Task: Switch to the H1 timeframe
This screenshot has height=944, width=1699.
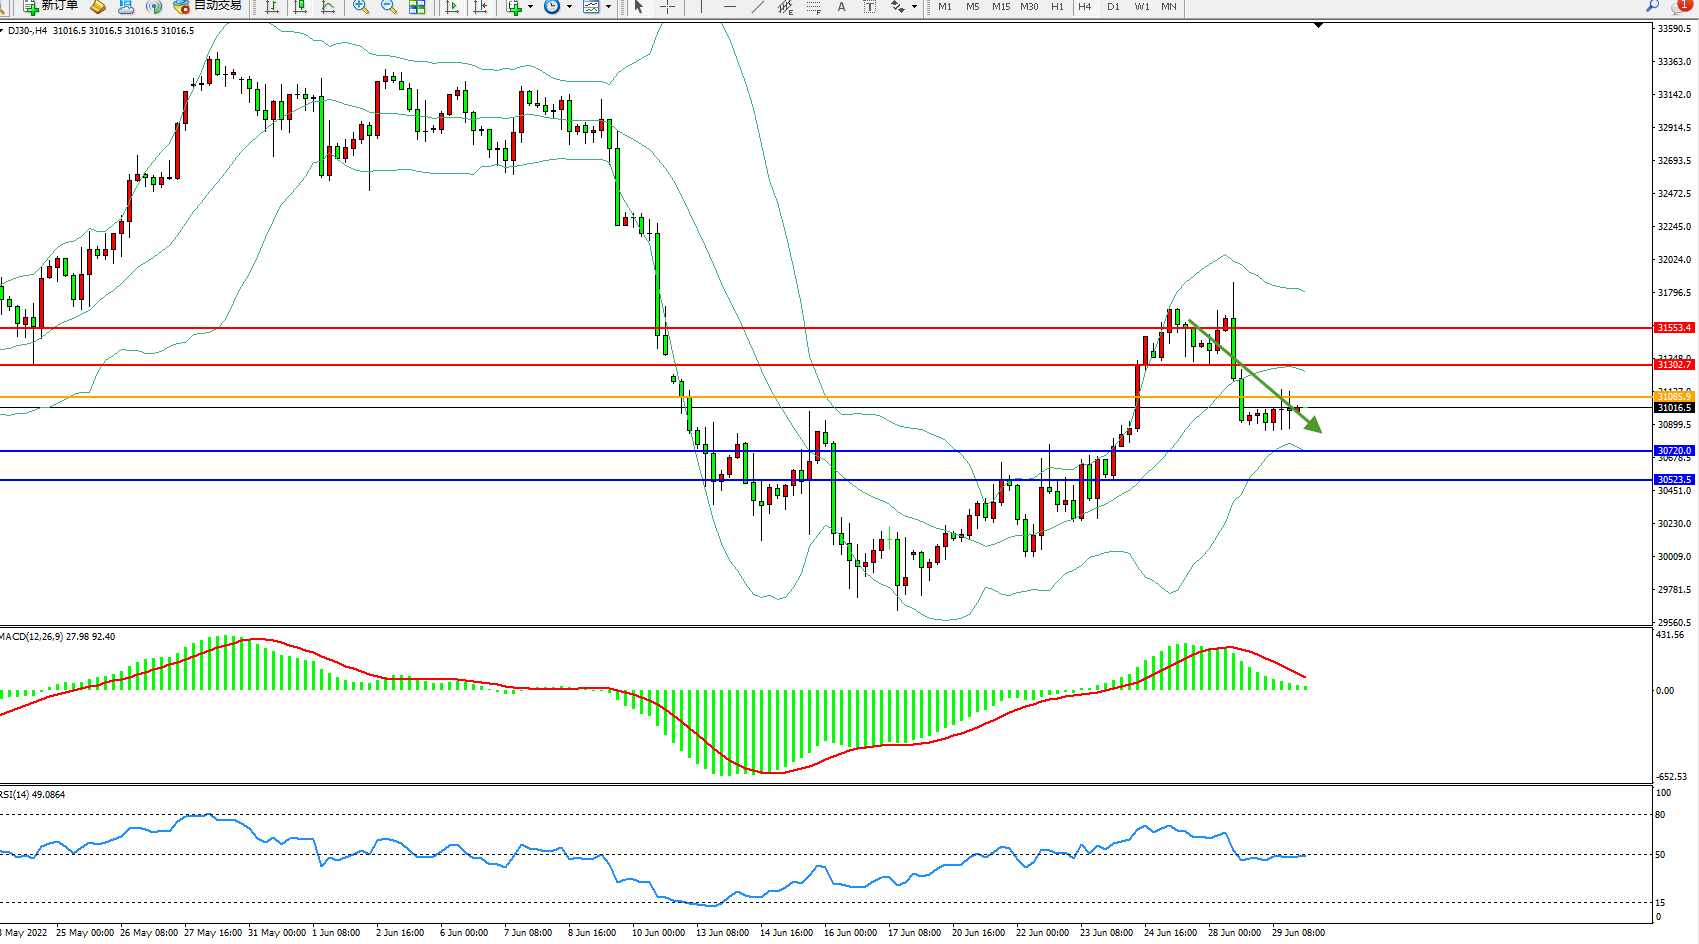Action: [x=1057, y=7]
